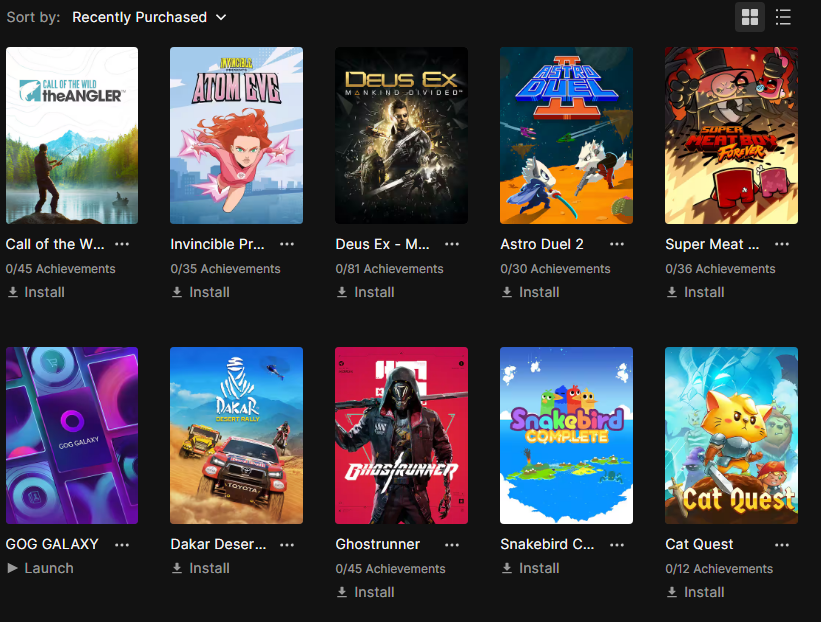
Task: Install Call of the Wild: The Angler
Action: click(36, 292)
